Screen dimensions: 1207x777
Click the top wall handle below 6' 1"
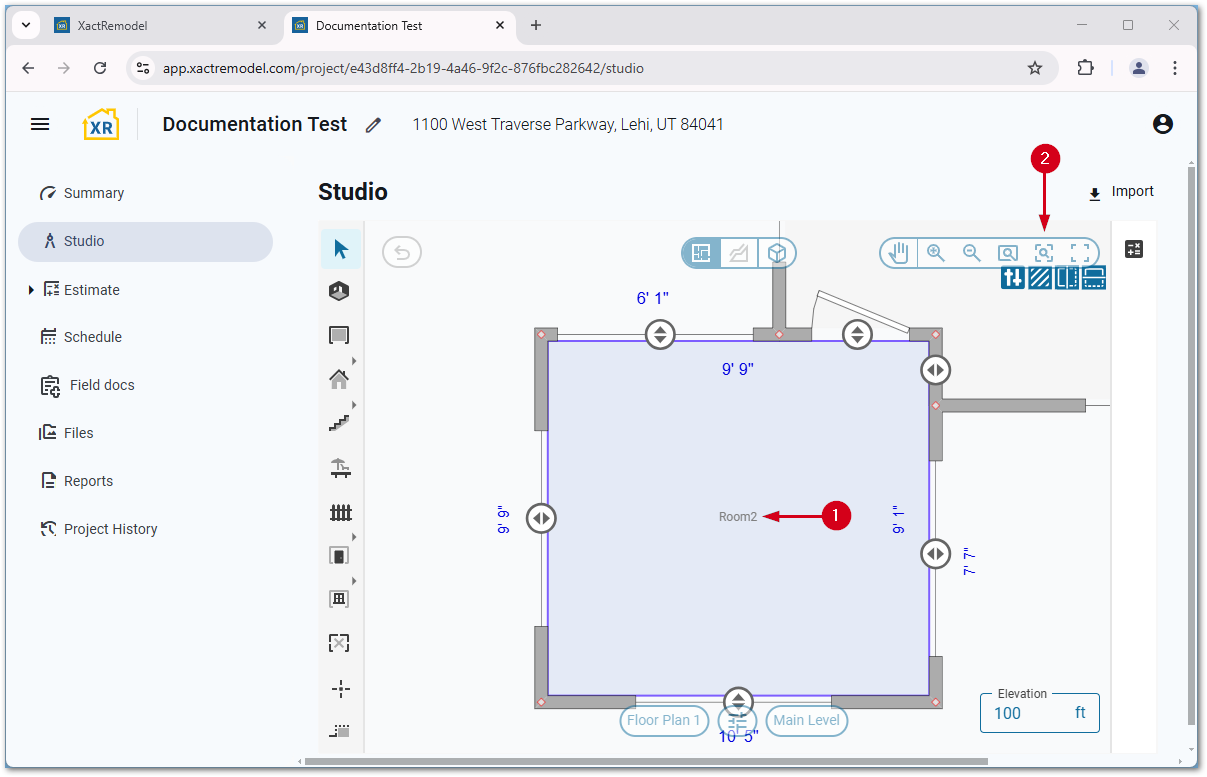click(x=660, y=334)
